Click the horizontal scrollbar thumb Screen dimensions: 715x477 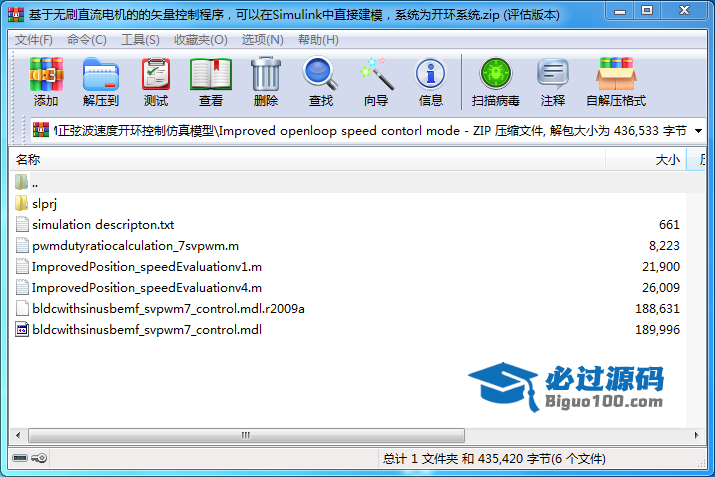pyautogui.click(x=246, y=435)
